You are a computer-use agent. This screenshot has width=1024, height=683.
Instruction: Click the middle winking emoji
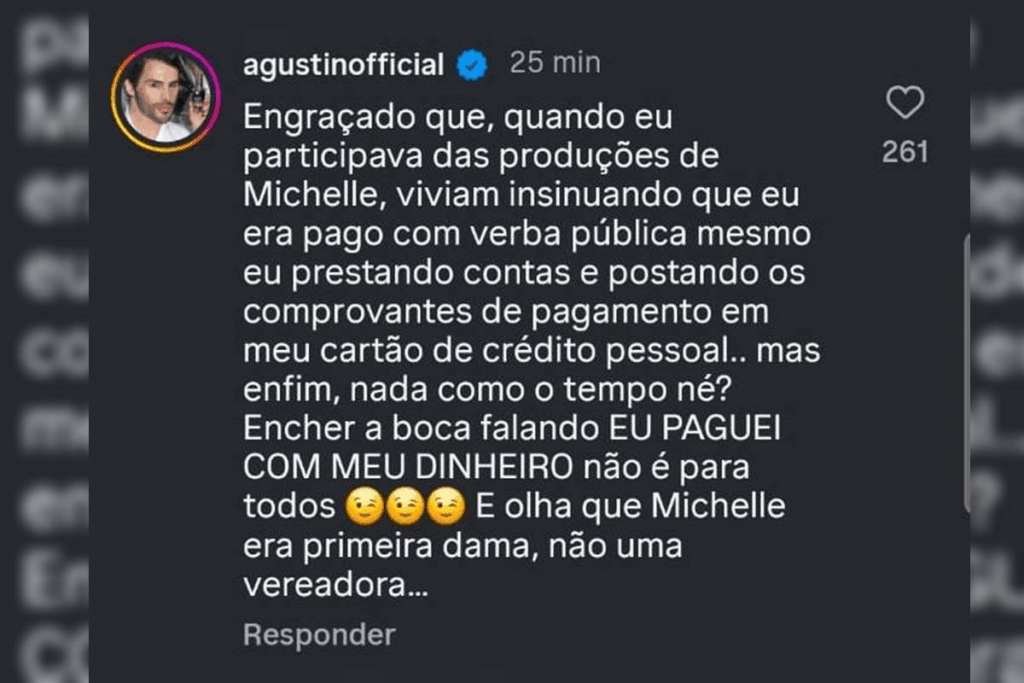(x=406, y=506)
